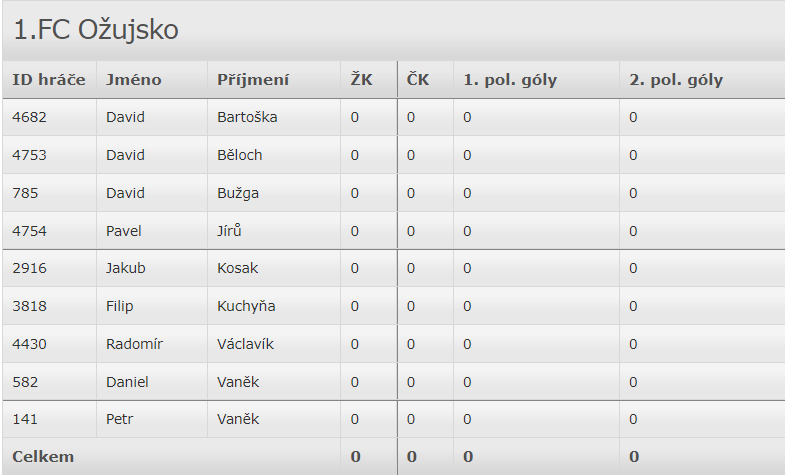Select the "2. pol. góly" header
This screenshot has height=475, width=785.
click(x=676, y=80)
